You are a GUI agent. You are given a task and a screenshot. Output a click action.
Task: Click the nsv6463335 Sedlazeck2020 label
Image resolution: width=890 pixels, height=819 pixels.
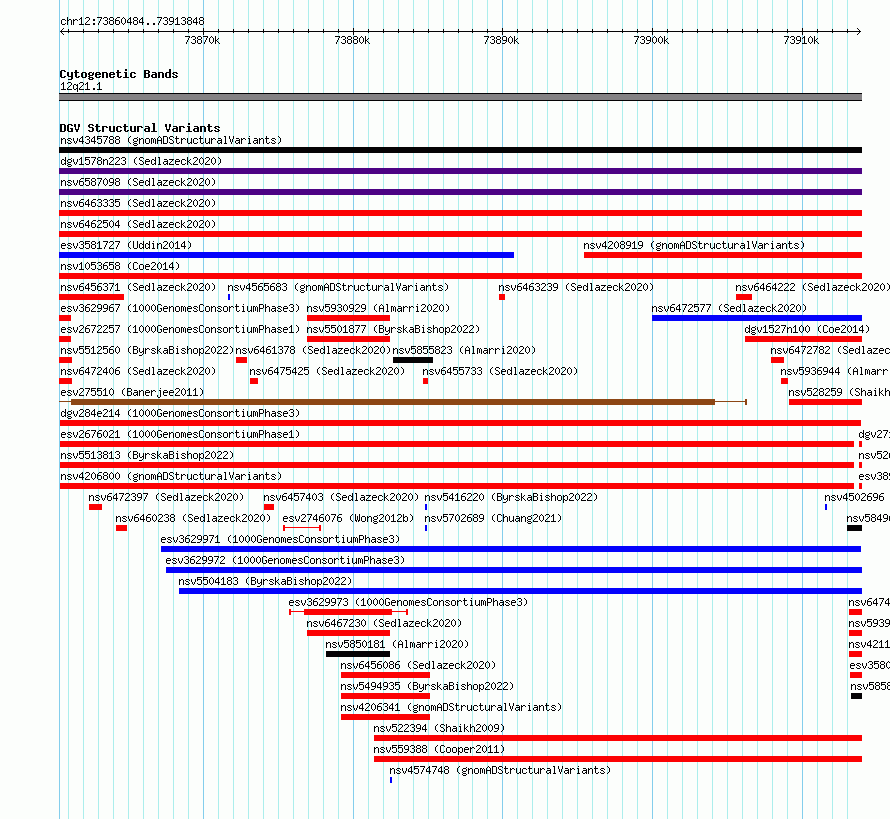138,203
